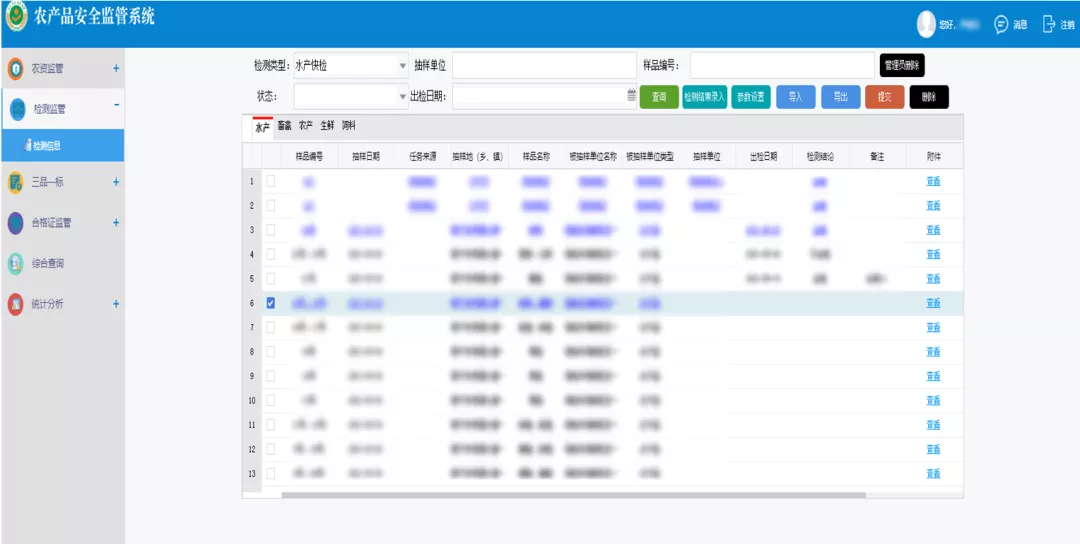Screen dimensions: 1080x544
Task: Switch to the 饲料 tab
Action: [348, 126]
